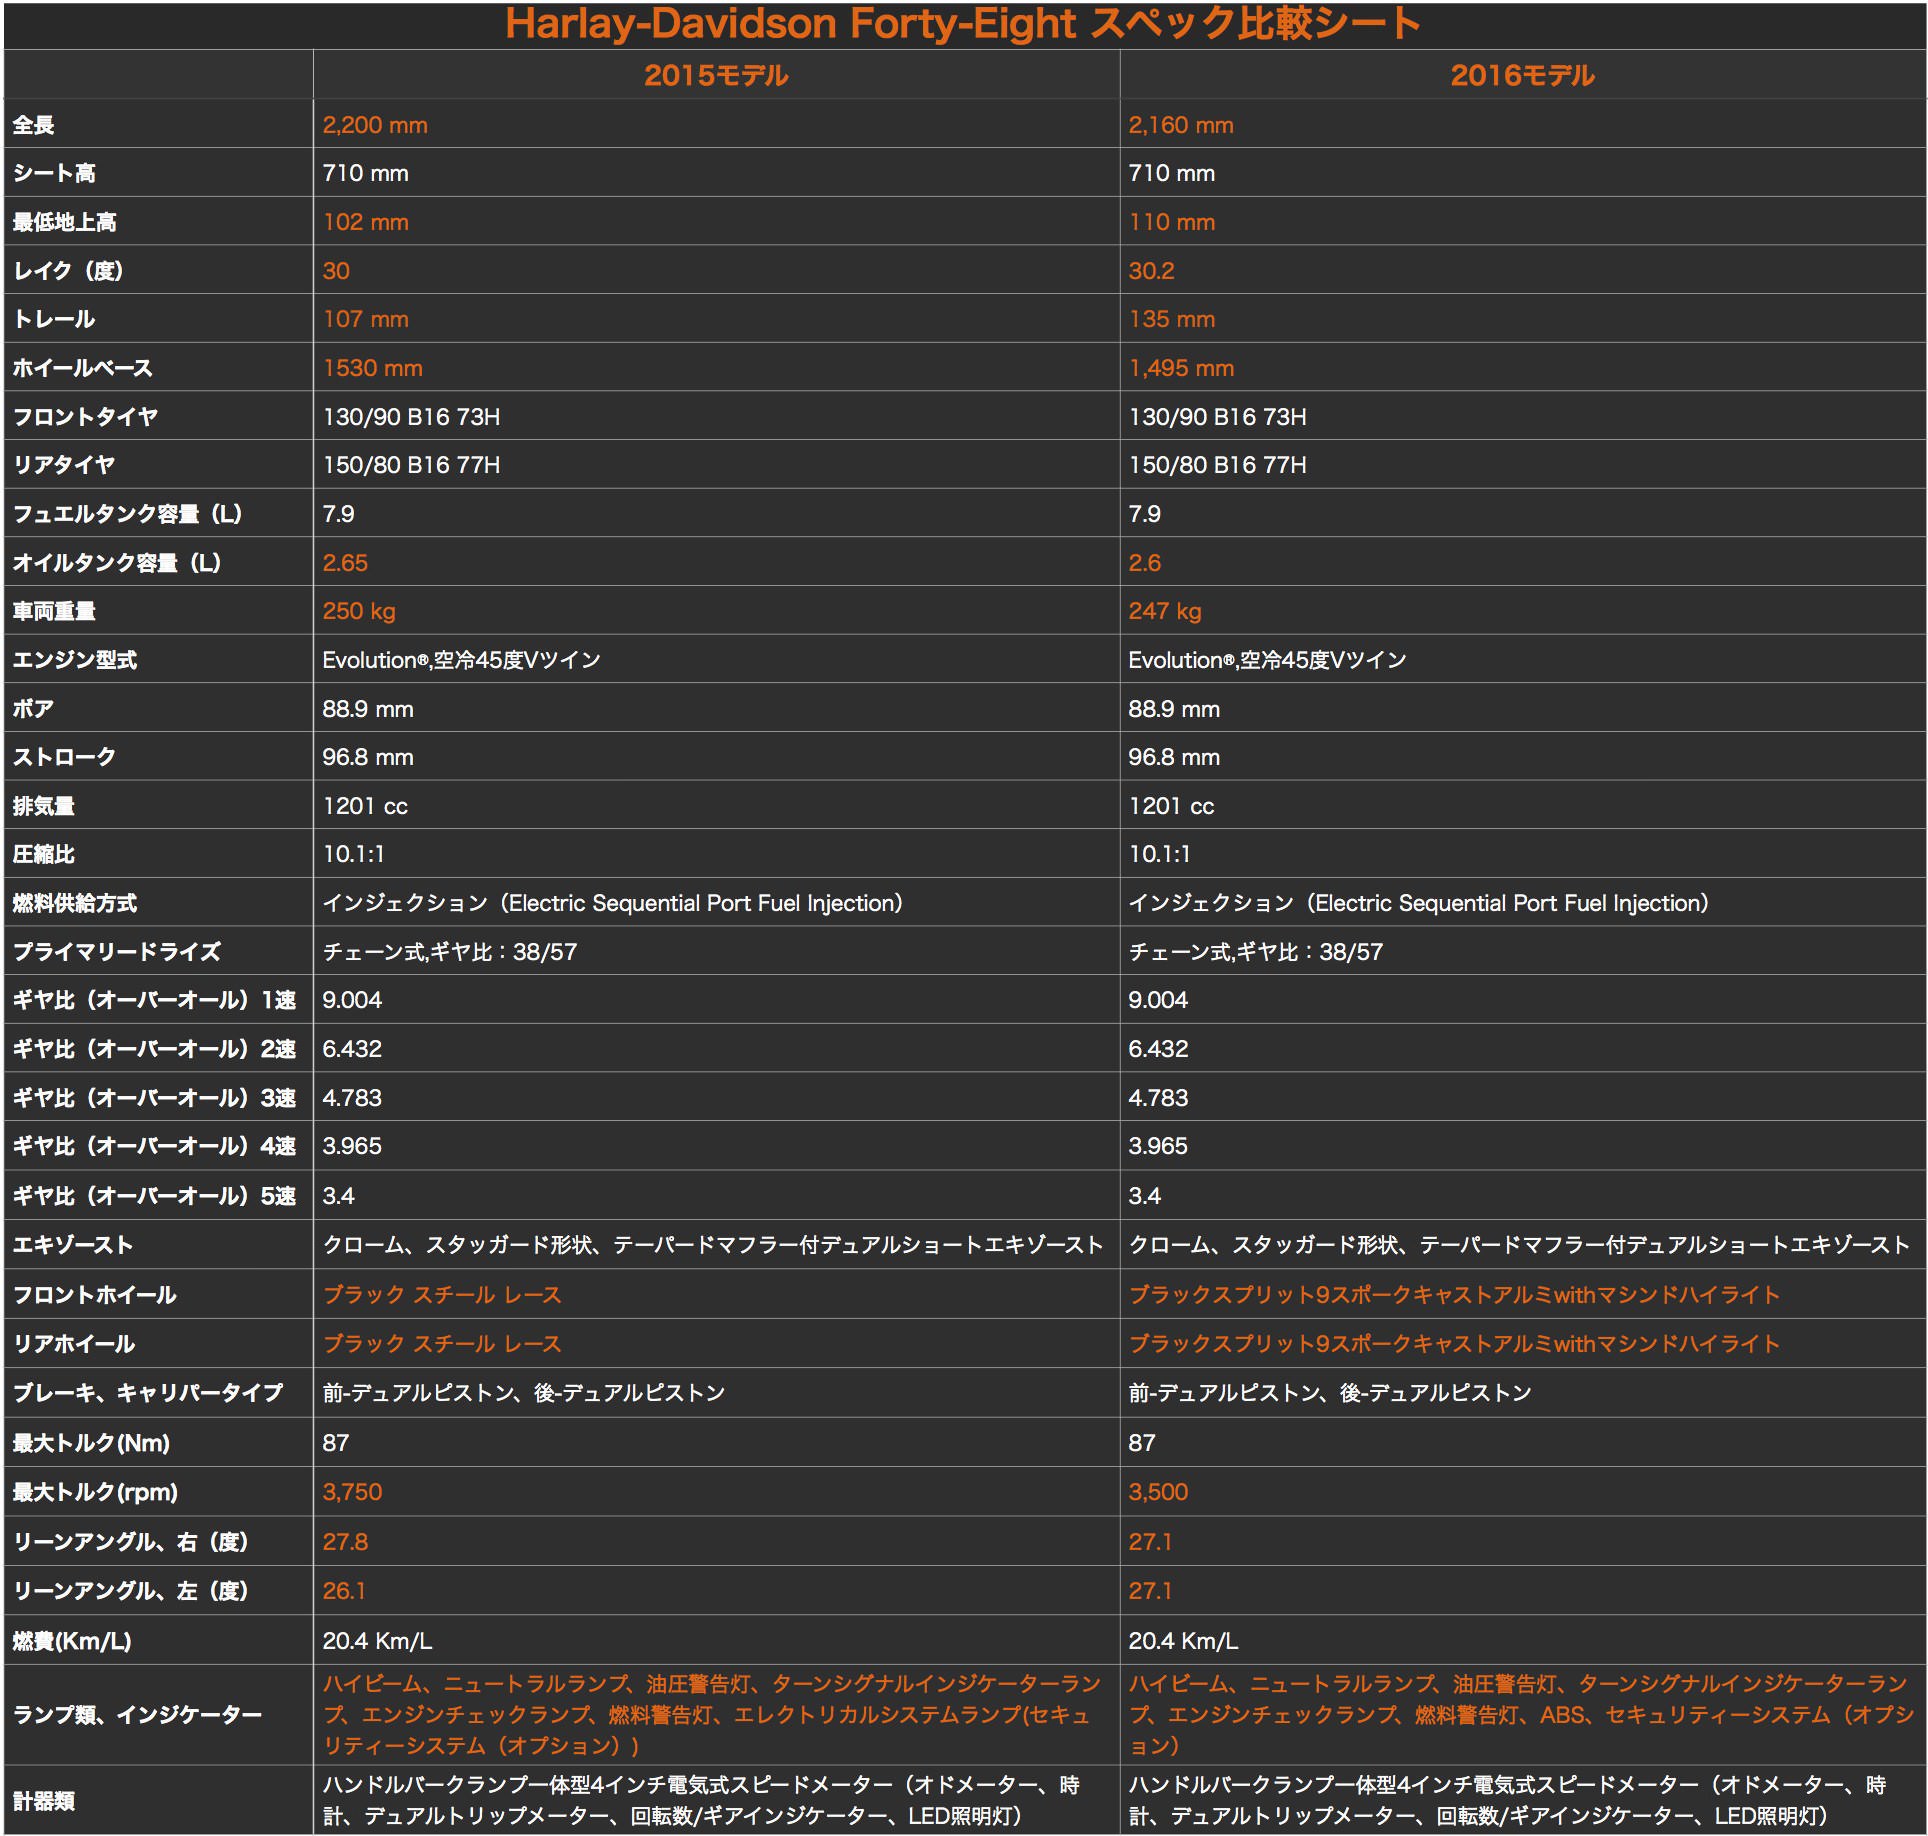Select the '247 kg' weight value
This screenshot has width=1928, height=1836.
click(1165, 611)
